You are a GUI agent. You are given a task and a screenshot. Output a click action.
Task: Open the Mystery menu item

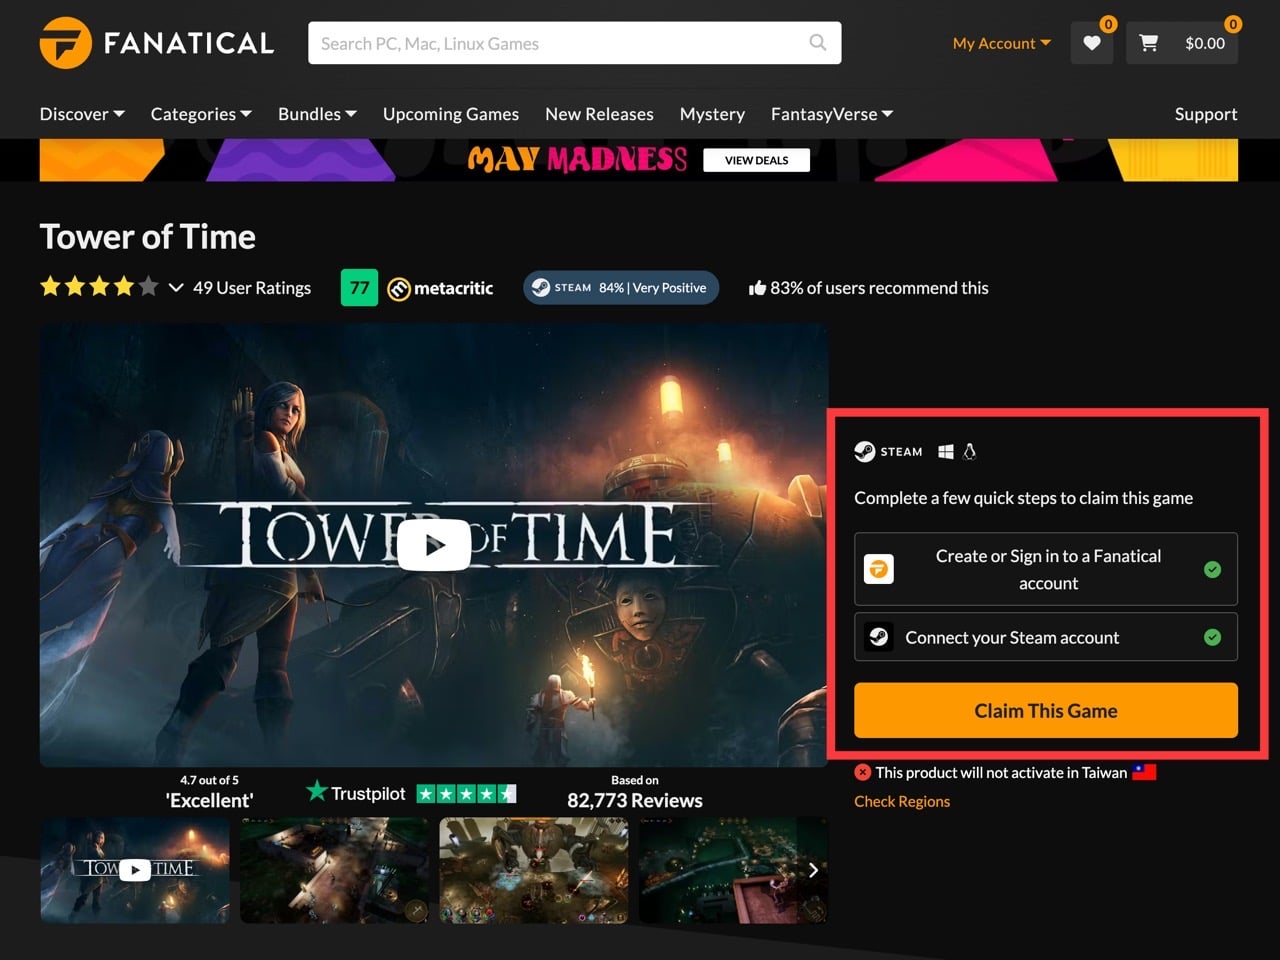coord(712,114)
